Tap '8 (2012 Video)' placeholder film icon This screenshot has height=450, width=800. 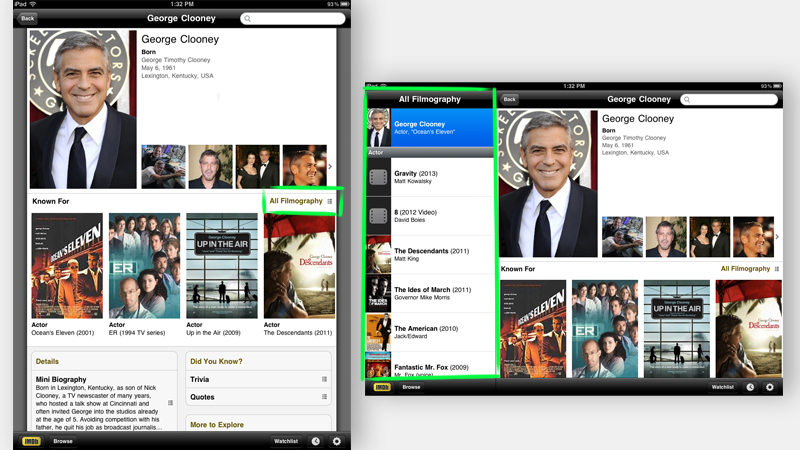click(x=378, y=216)
